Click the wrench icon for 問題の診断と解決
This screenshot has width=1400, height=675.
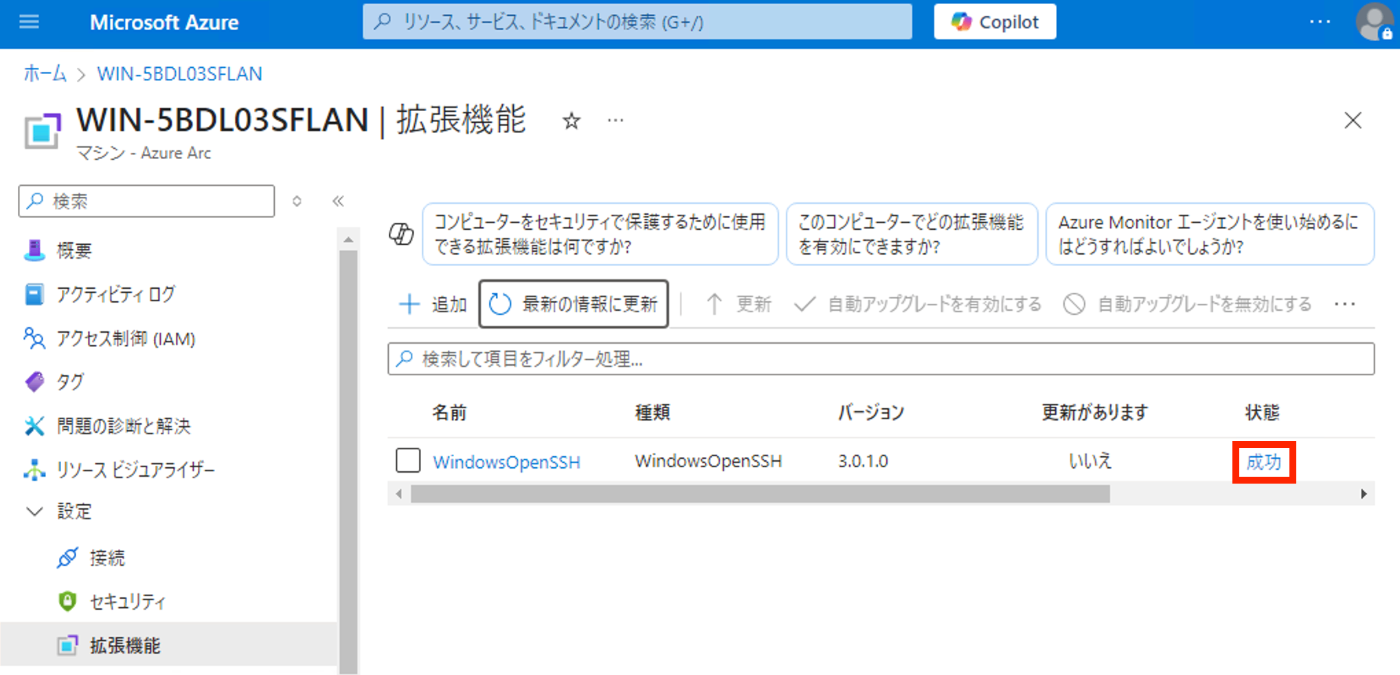(35, 426)
